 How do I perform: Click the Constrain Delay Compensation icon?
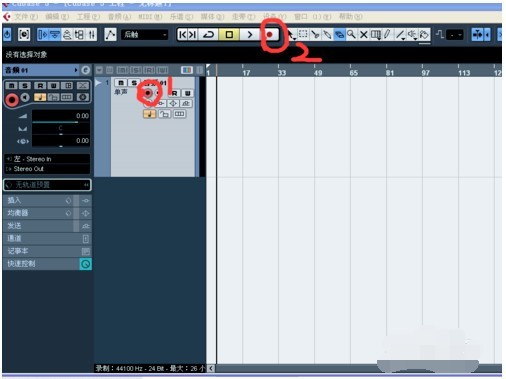click(24, 34)
